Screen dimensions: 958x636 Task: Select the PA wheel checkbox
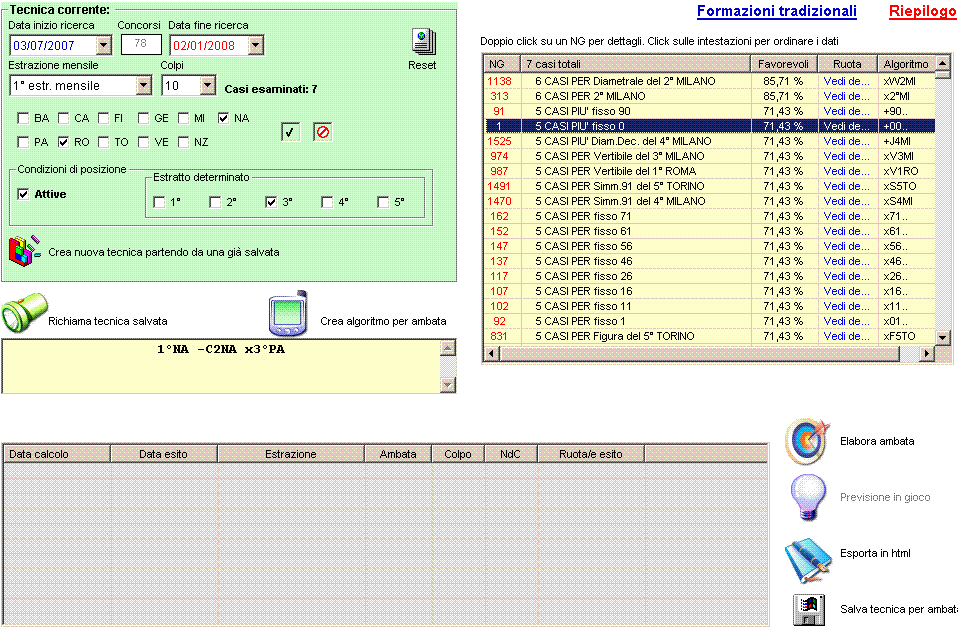[23, 142]
